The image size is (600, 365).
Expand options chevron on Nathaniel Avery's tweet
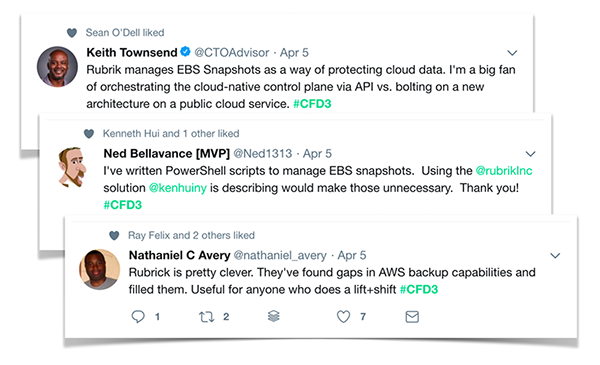[x=555, y=256]
